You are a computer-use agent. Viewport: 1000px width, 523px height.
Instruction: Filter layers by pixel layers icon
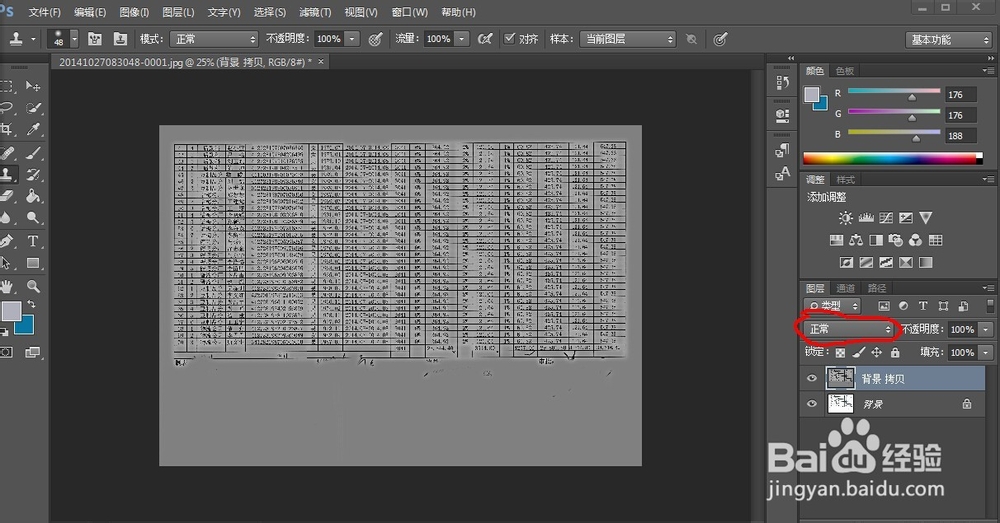click(x=883, y=306)
